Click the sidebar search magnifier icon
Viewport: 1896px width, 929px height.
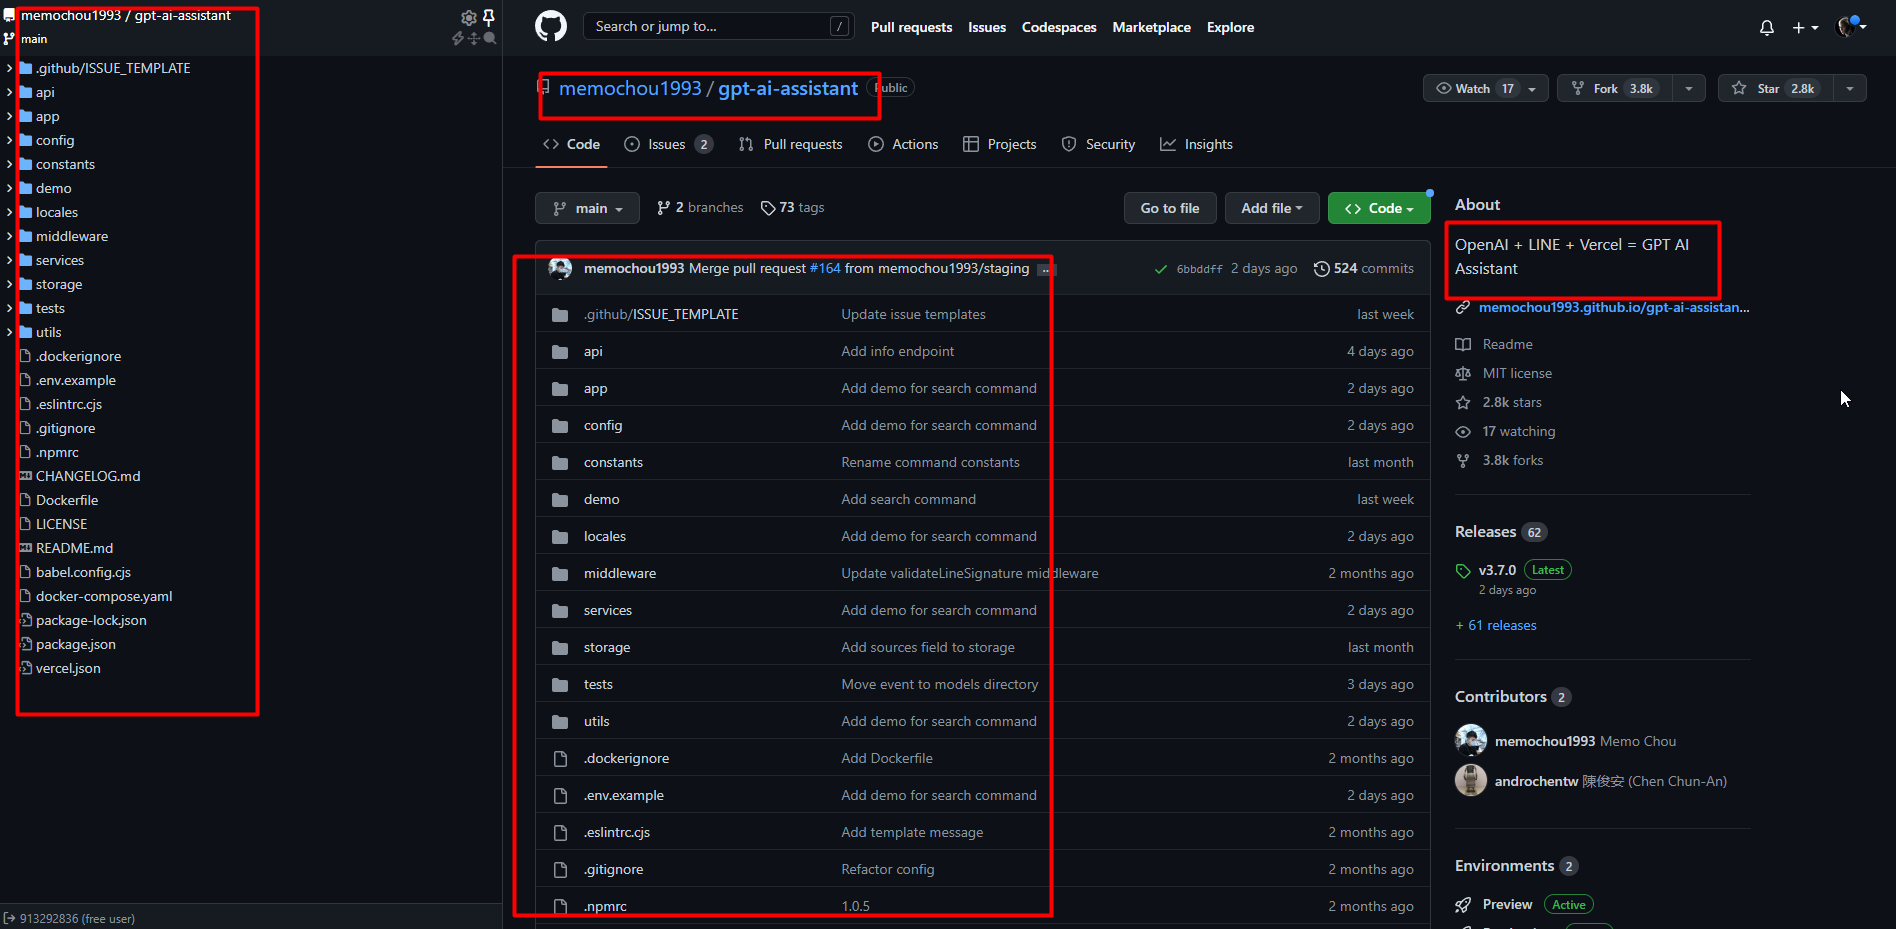490,38
